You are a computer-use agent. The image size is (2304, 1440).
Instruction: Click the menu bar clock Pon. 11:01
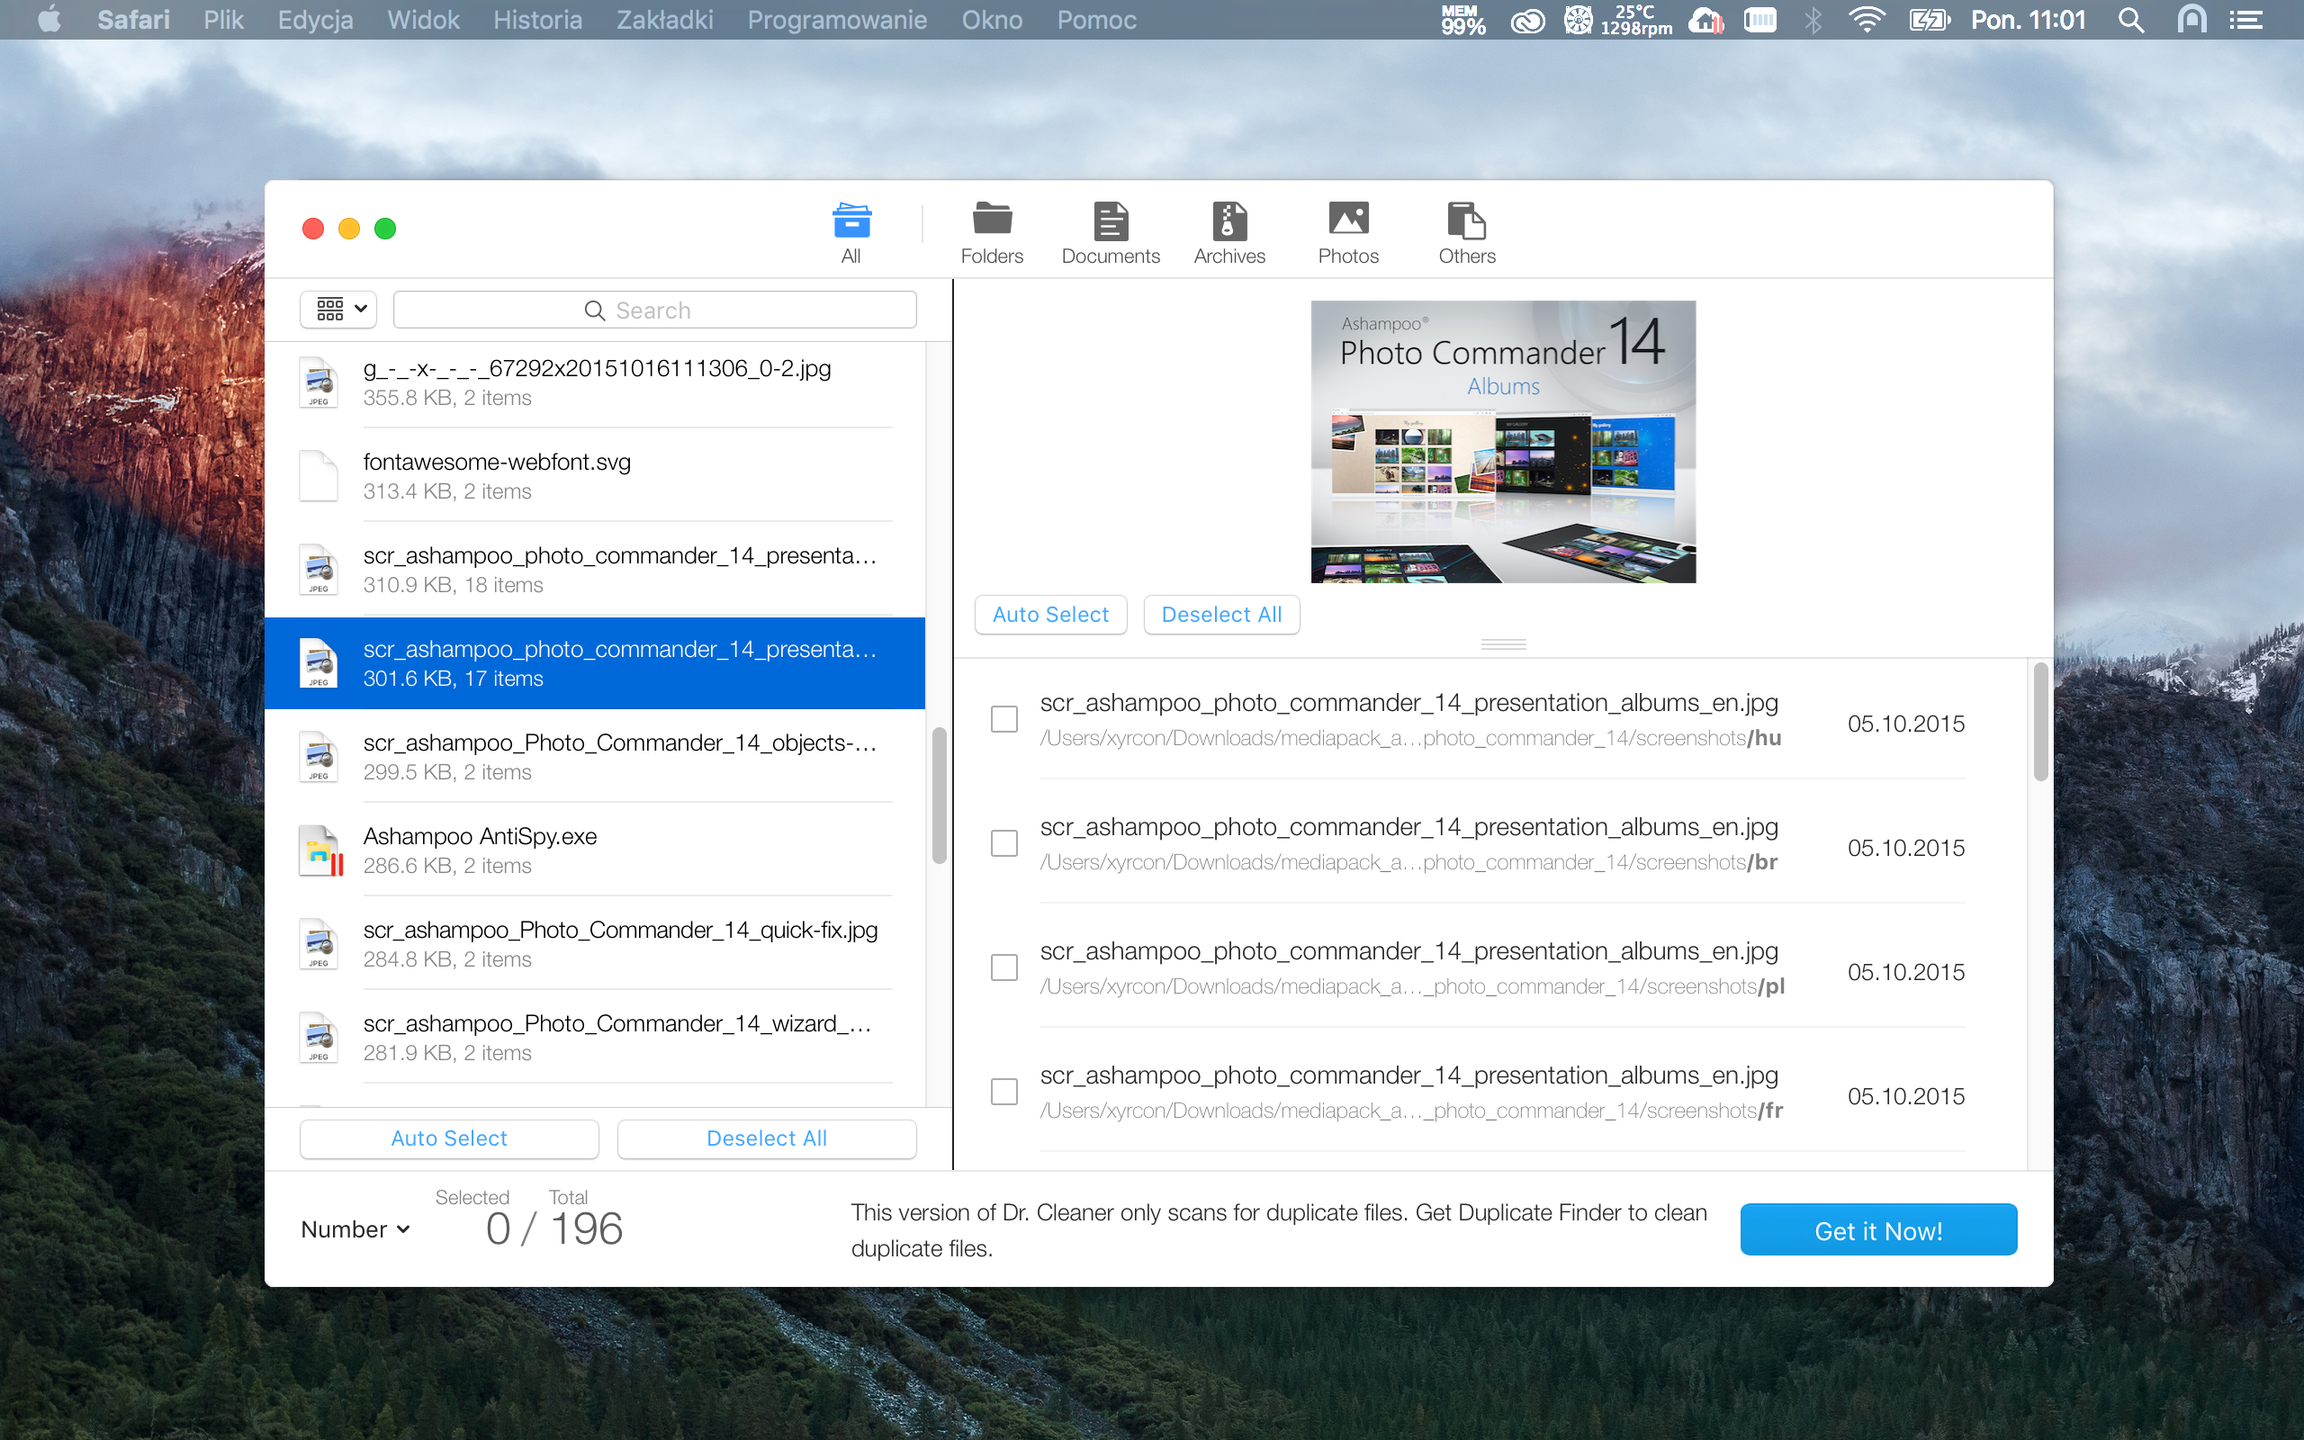pos(2028,20)
